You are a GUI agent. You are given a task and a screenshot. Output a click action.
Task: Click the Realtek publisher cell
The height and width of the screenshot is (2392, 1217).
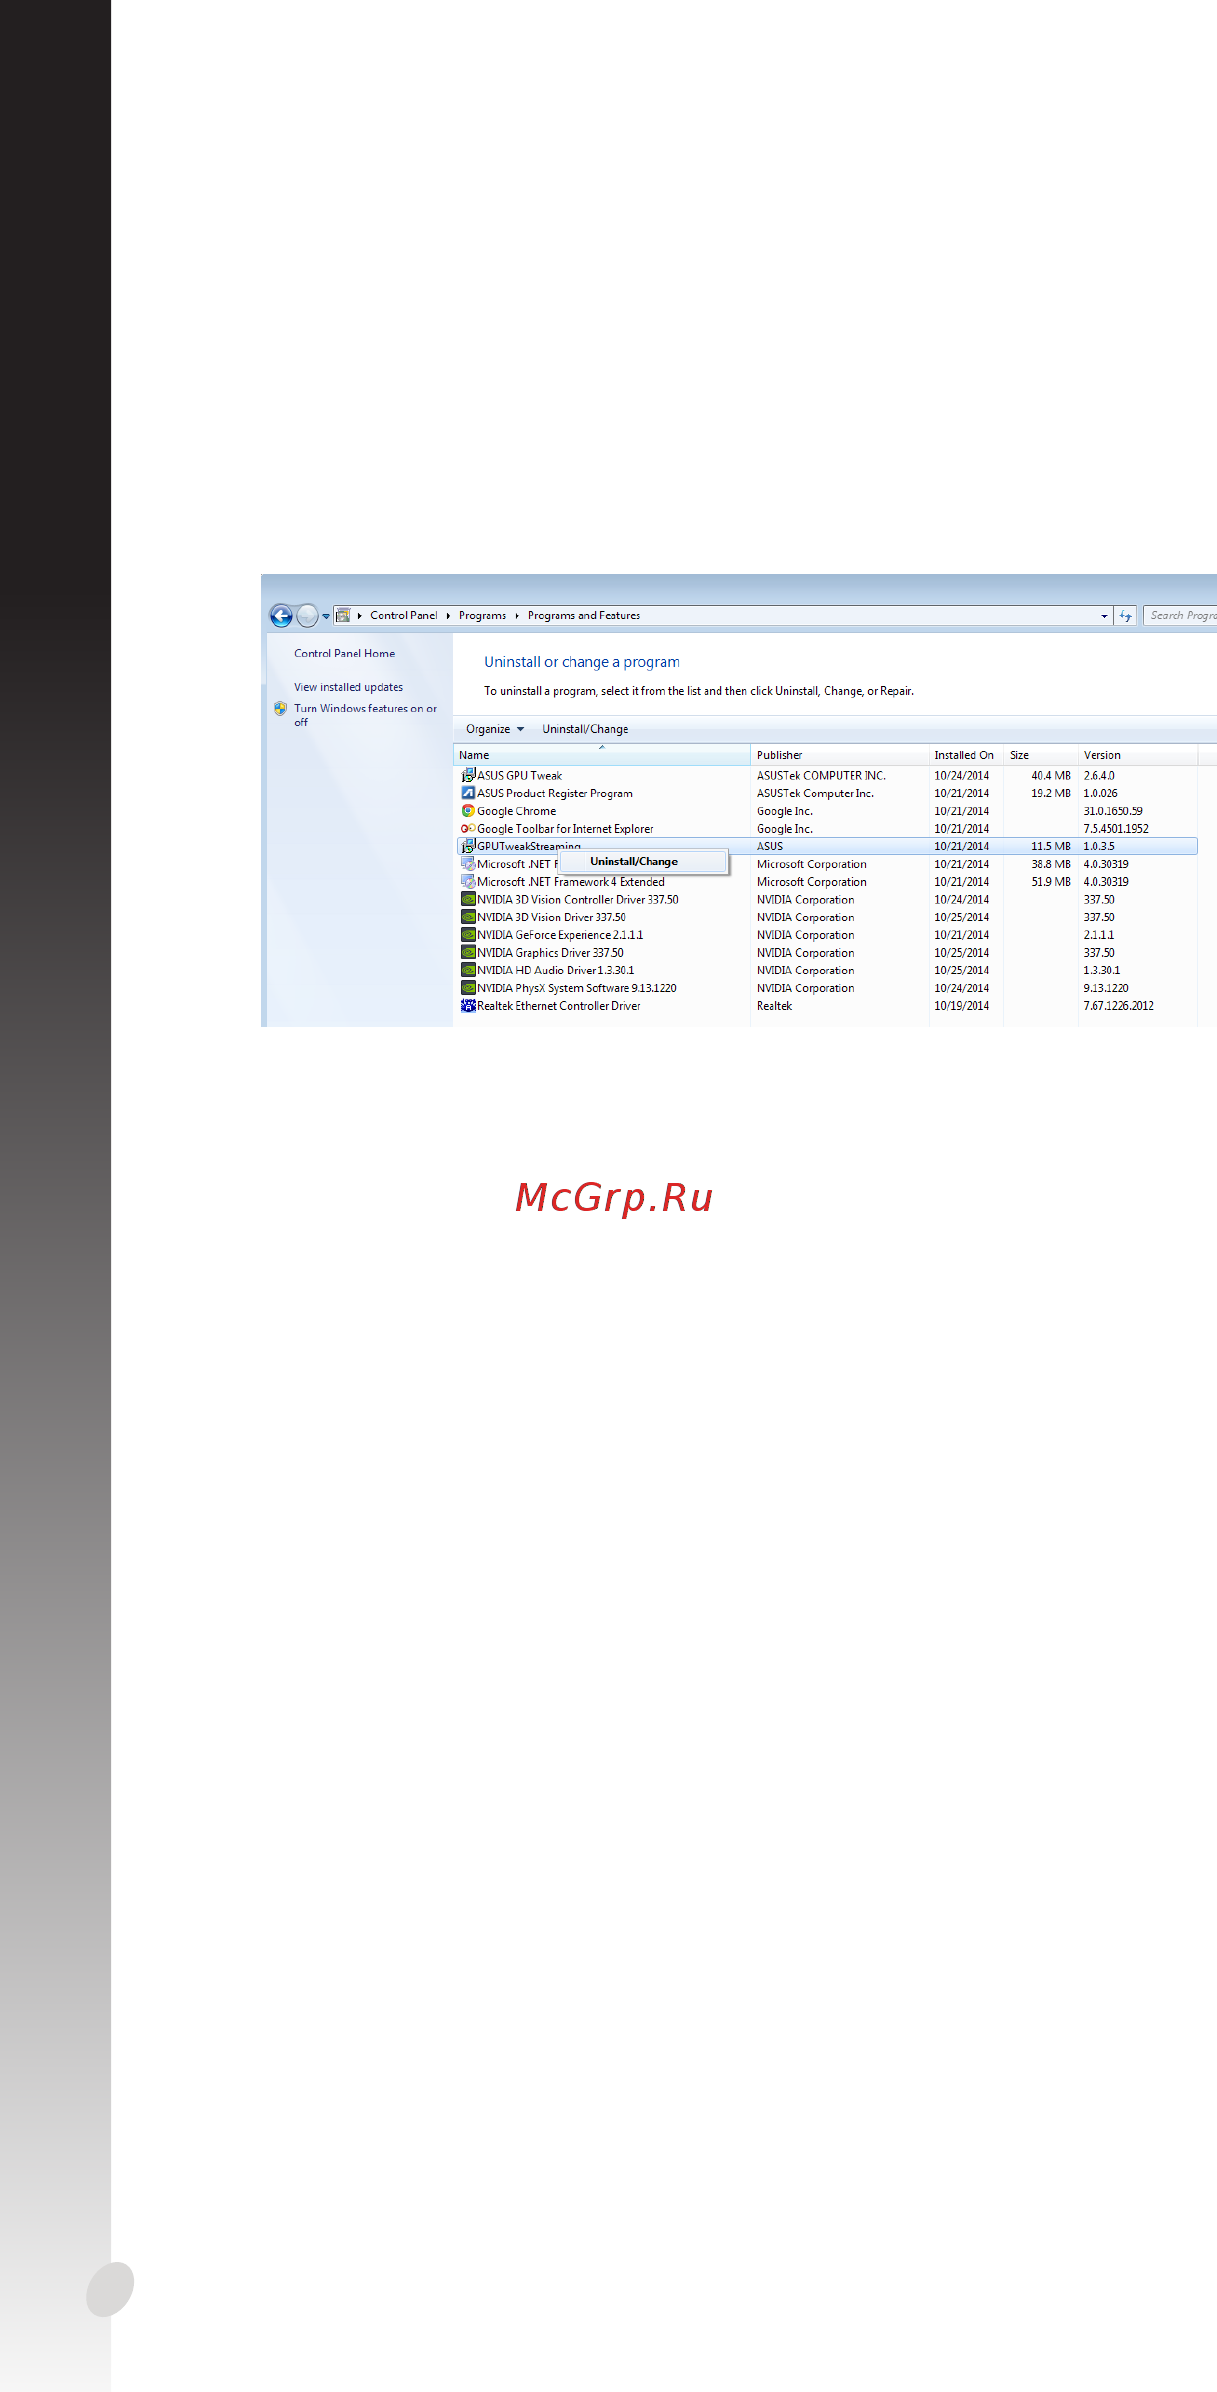tap(774, 1006)
